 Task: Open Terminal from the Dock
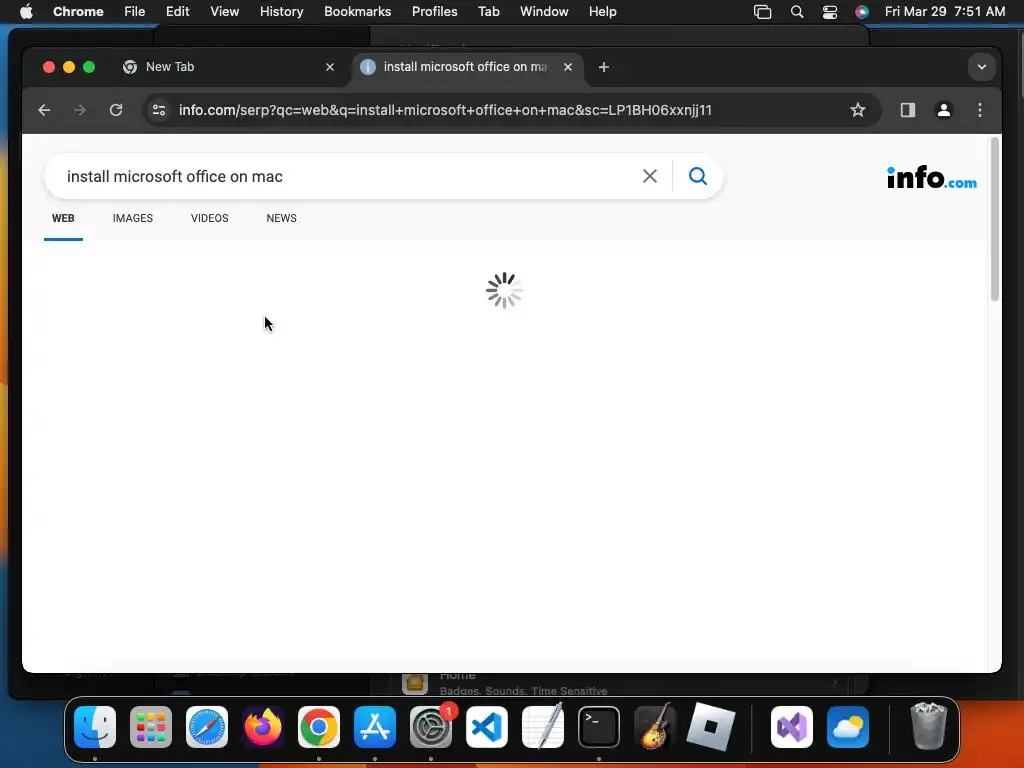coord(599,727)
